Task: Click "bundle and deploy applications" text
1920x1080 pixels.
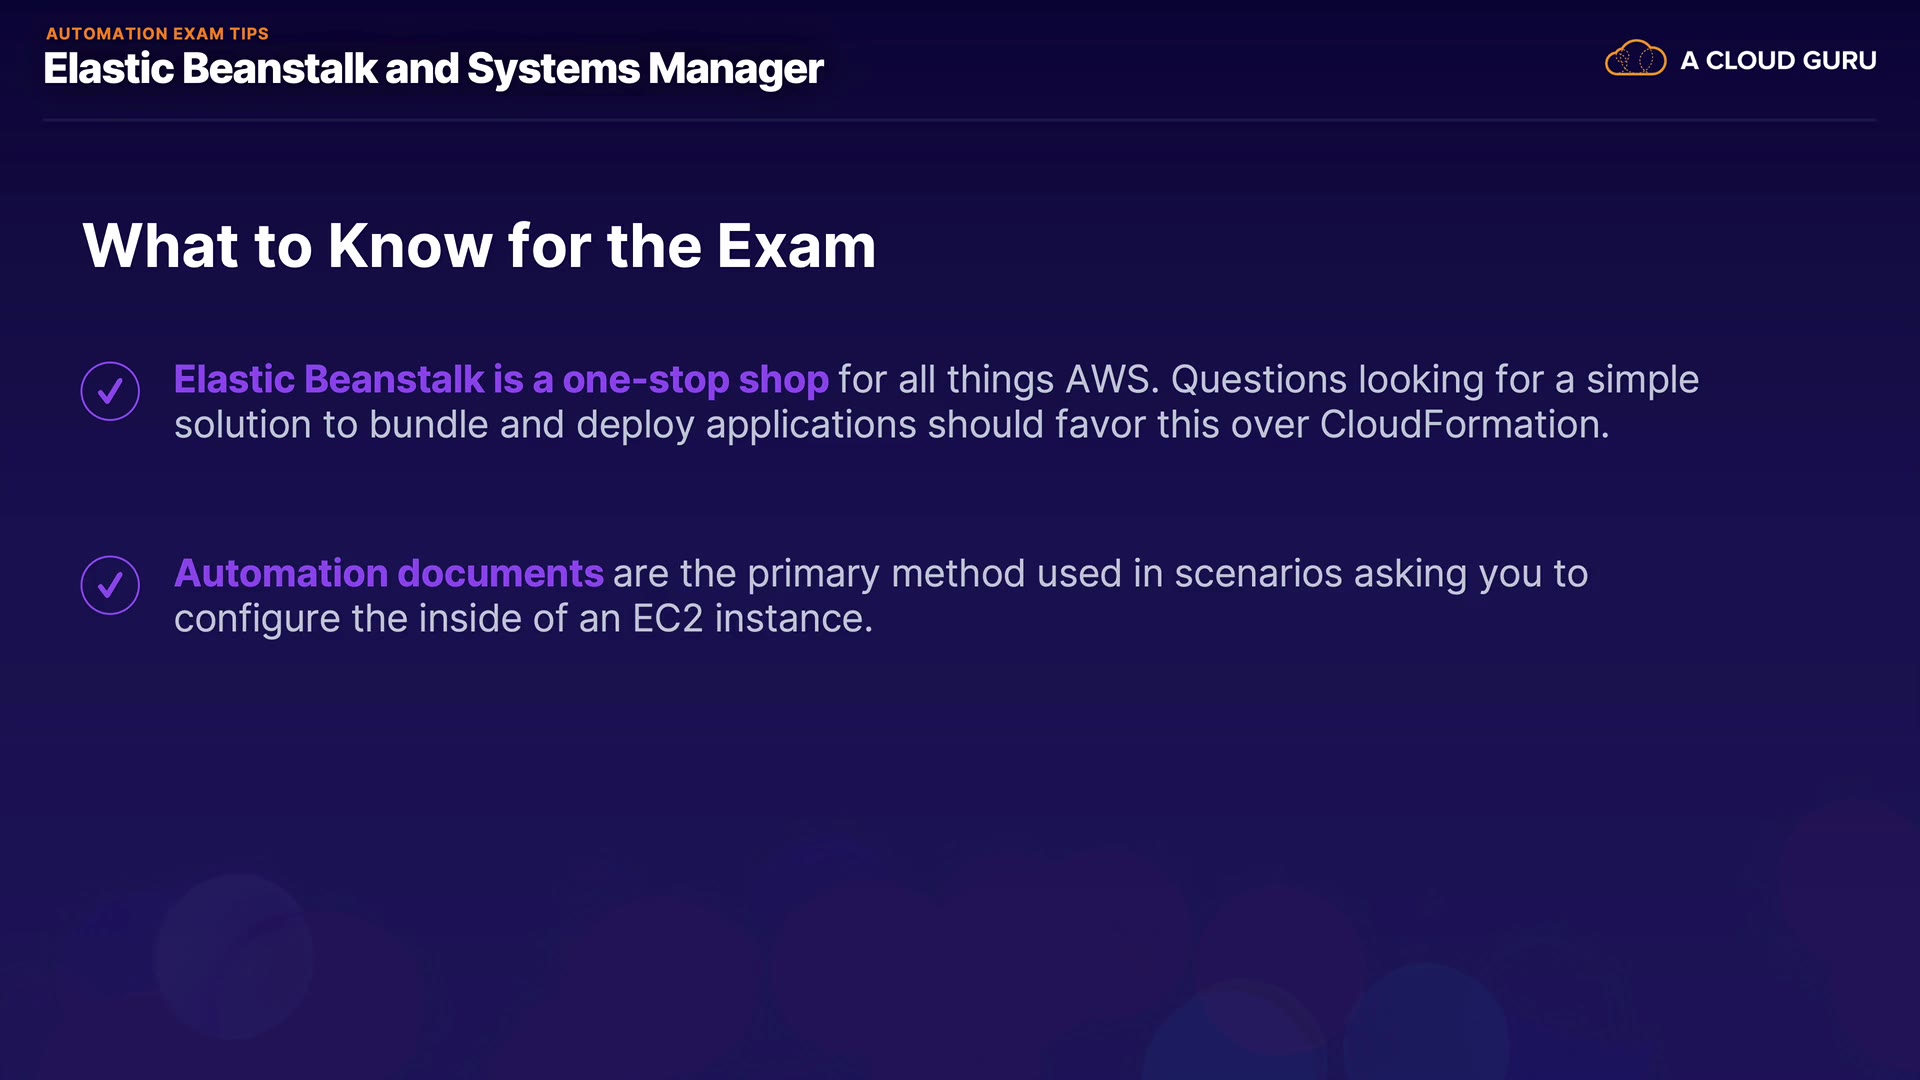Action: click(642, 425)
